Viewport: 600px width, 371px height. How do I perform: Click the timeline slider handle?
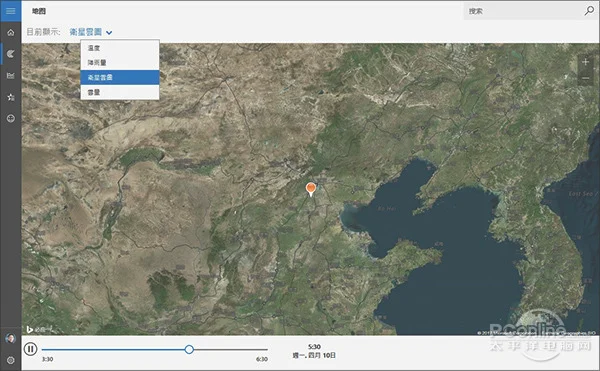click(189, 349)
